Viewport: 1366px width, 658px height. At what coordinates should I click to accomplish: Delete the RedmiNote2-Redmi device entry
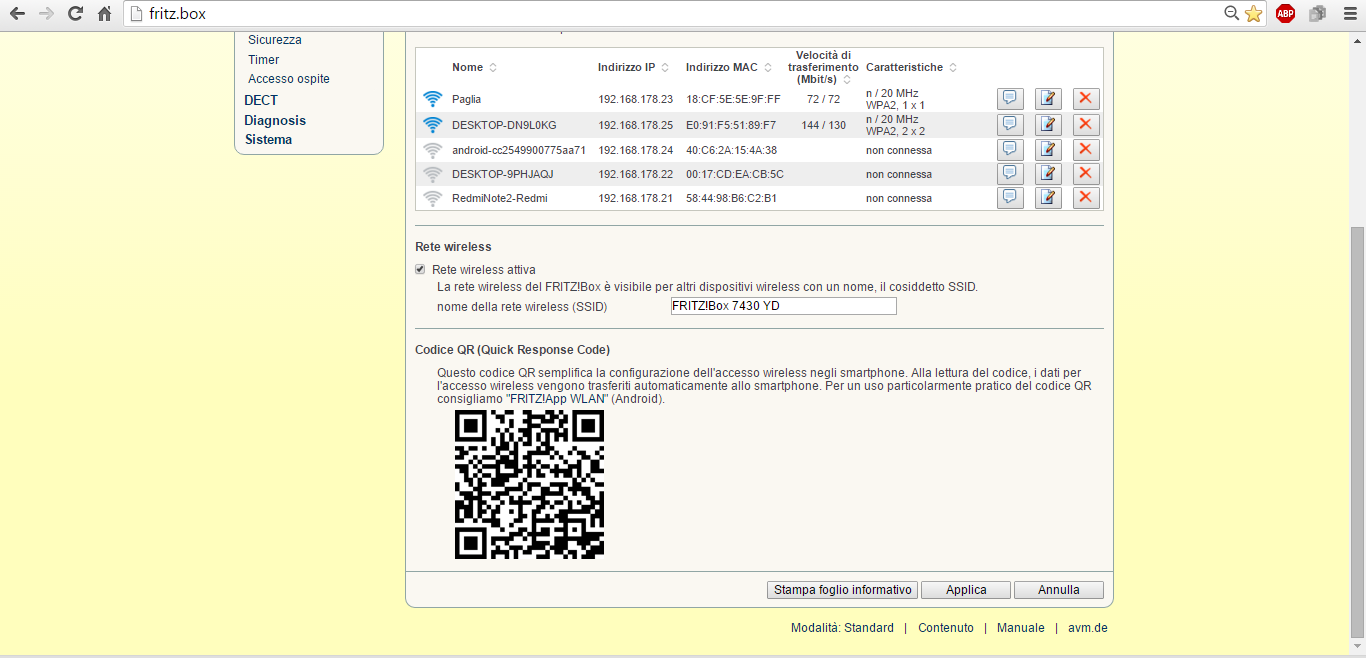(1086, 198)
